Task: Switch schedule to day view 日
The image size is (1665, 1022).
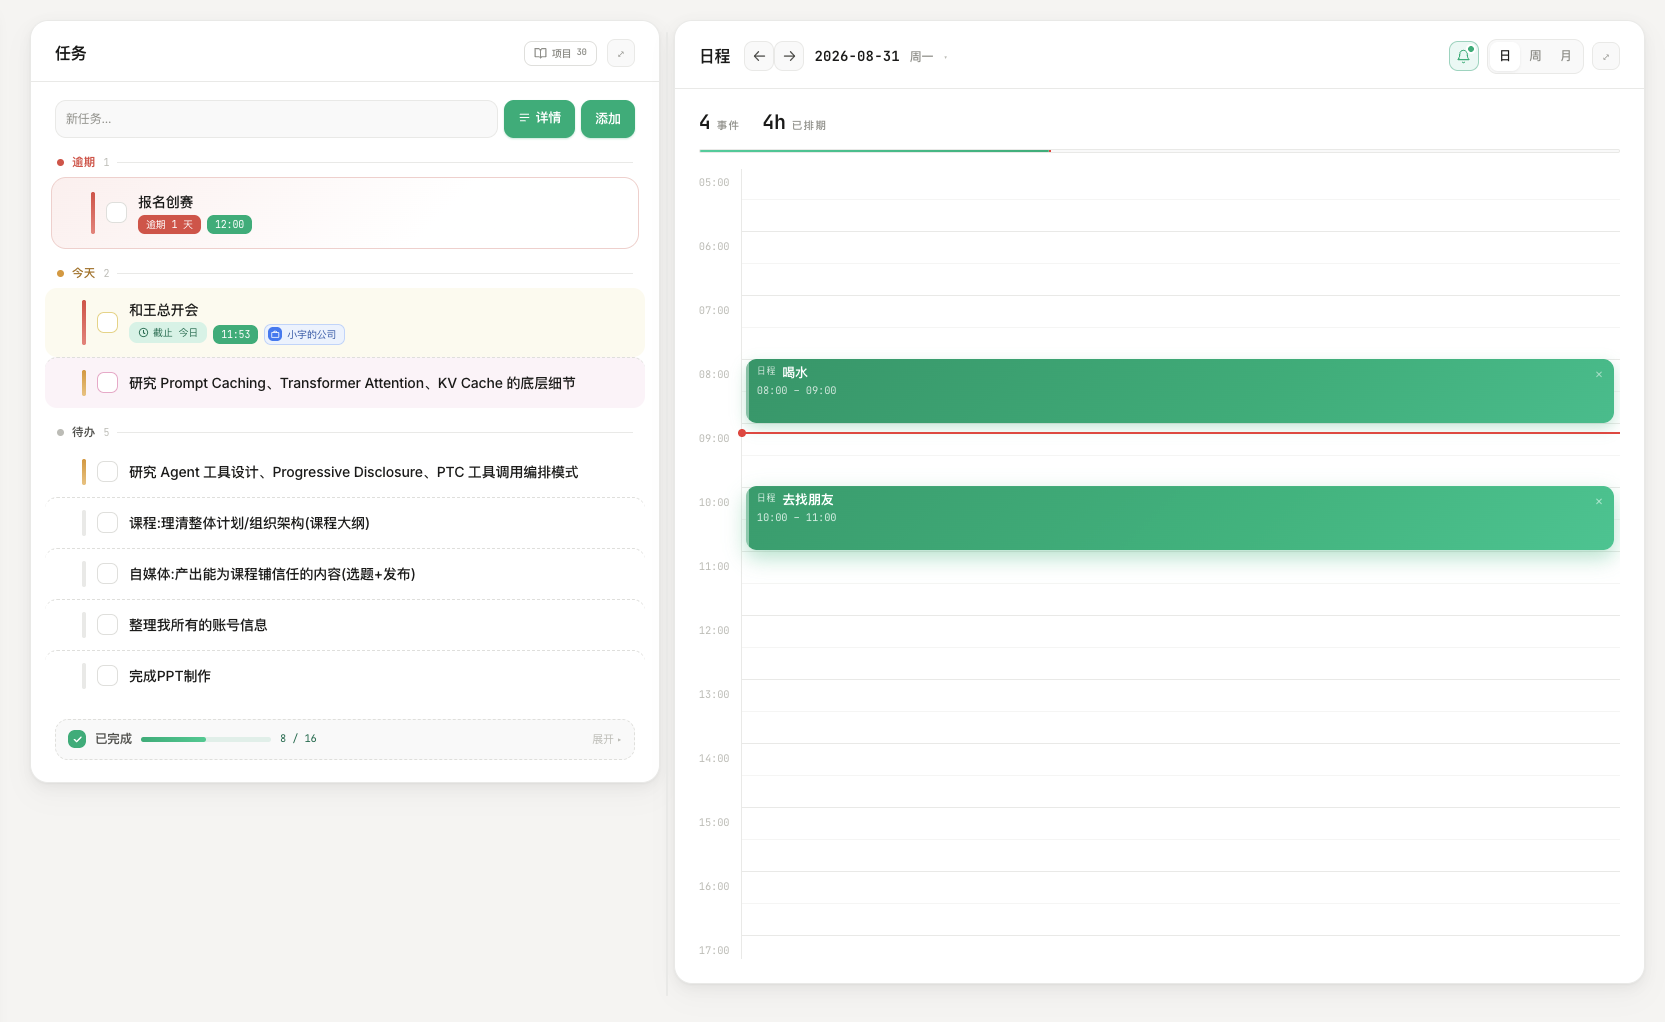Action: click(x=1505, y=56)
